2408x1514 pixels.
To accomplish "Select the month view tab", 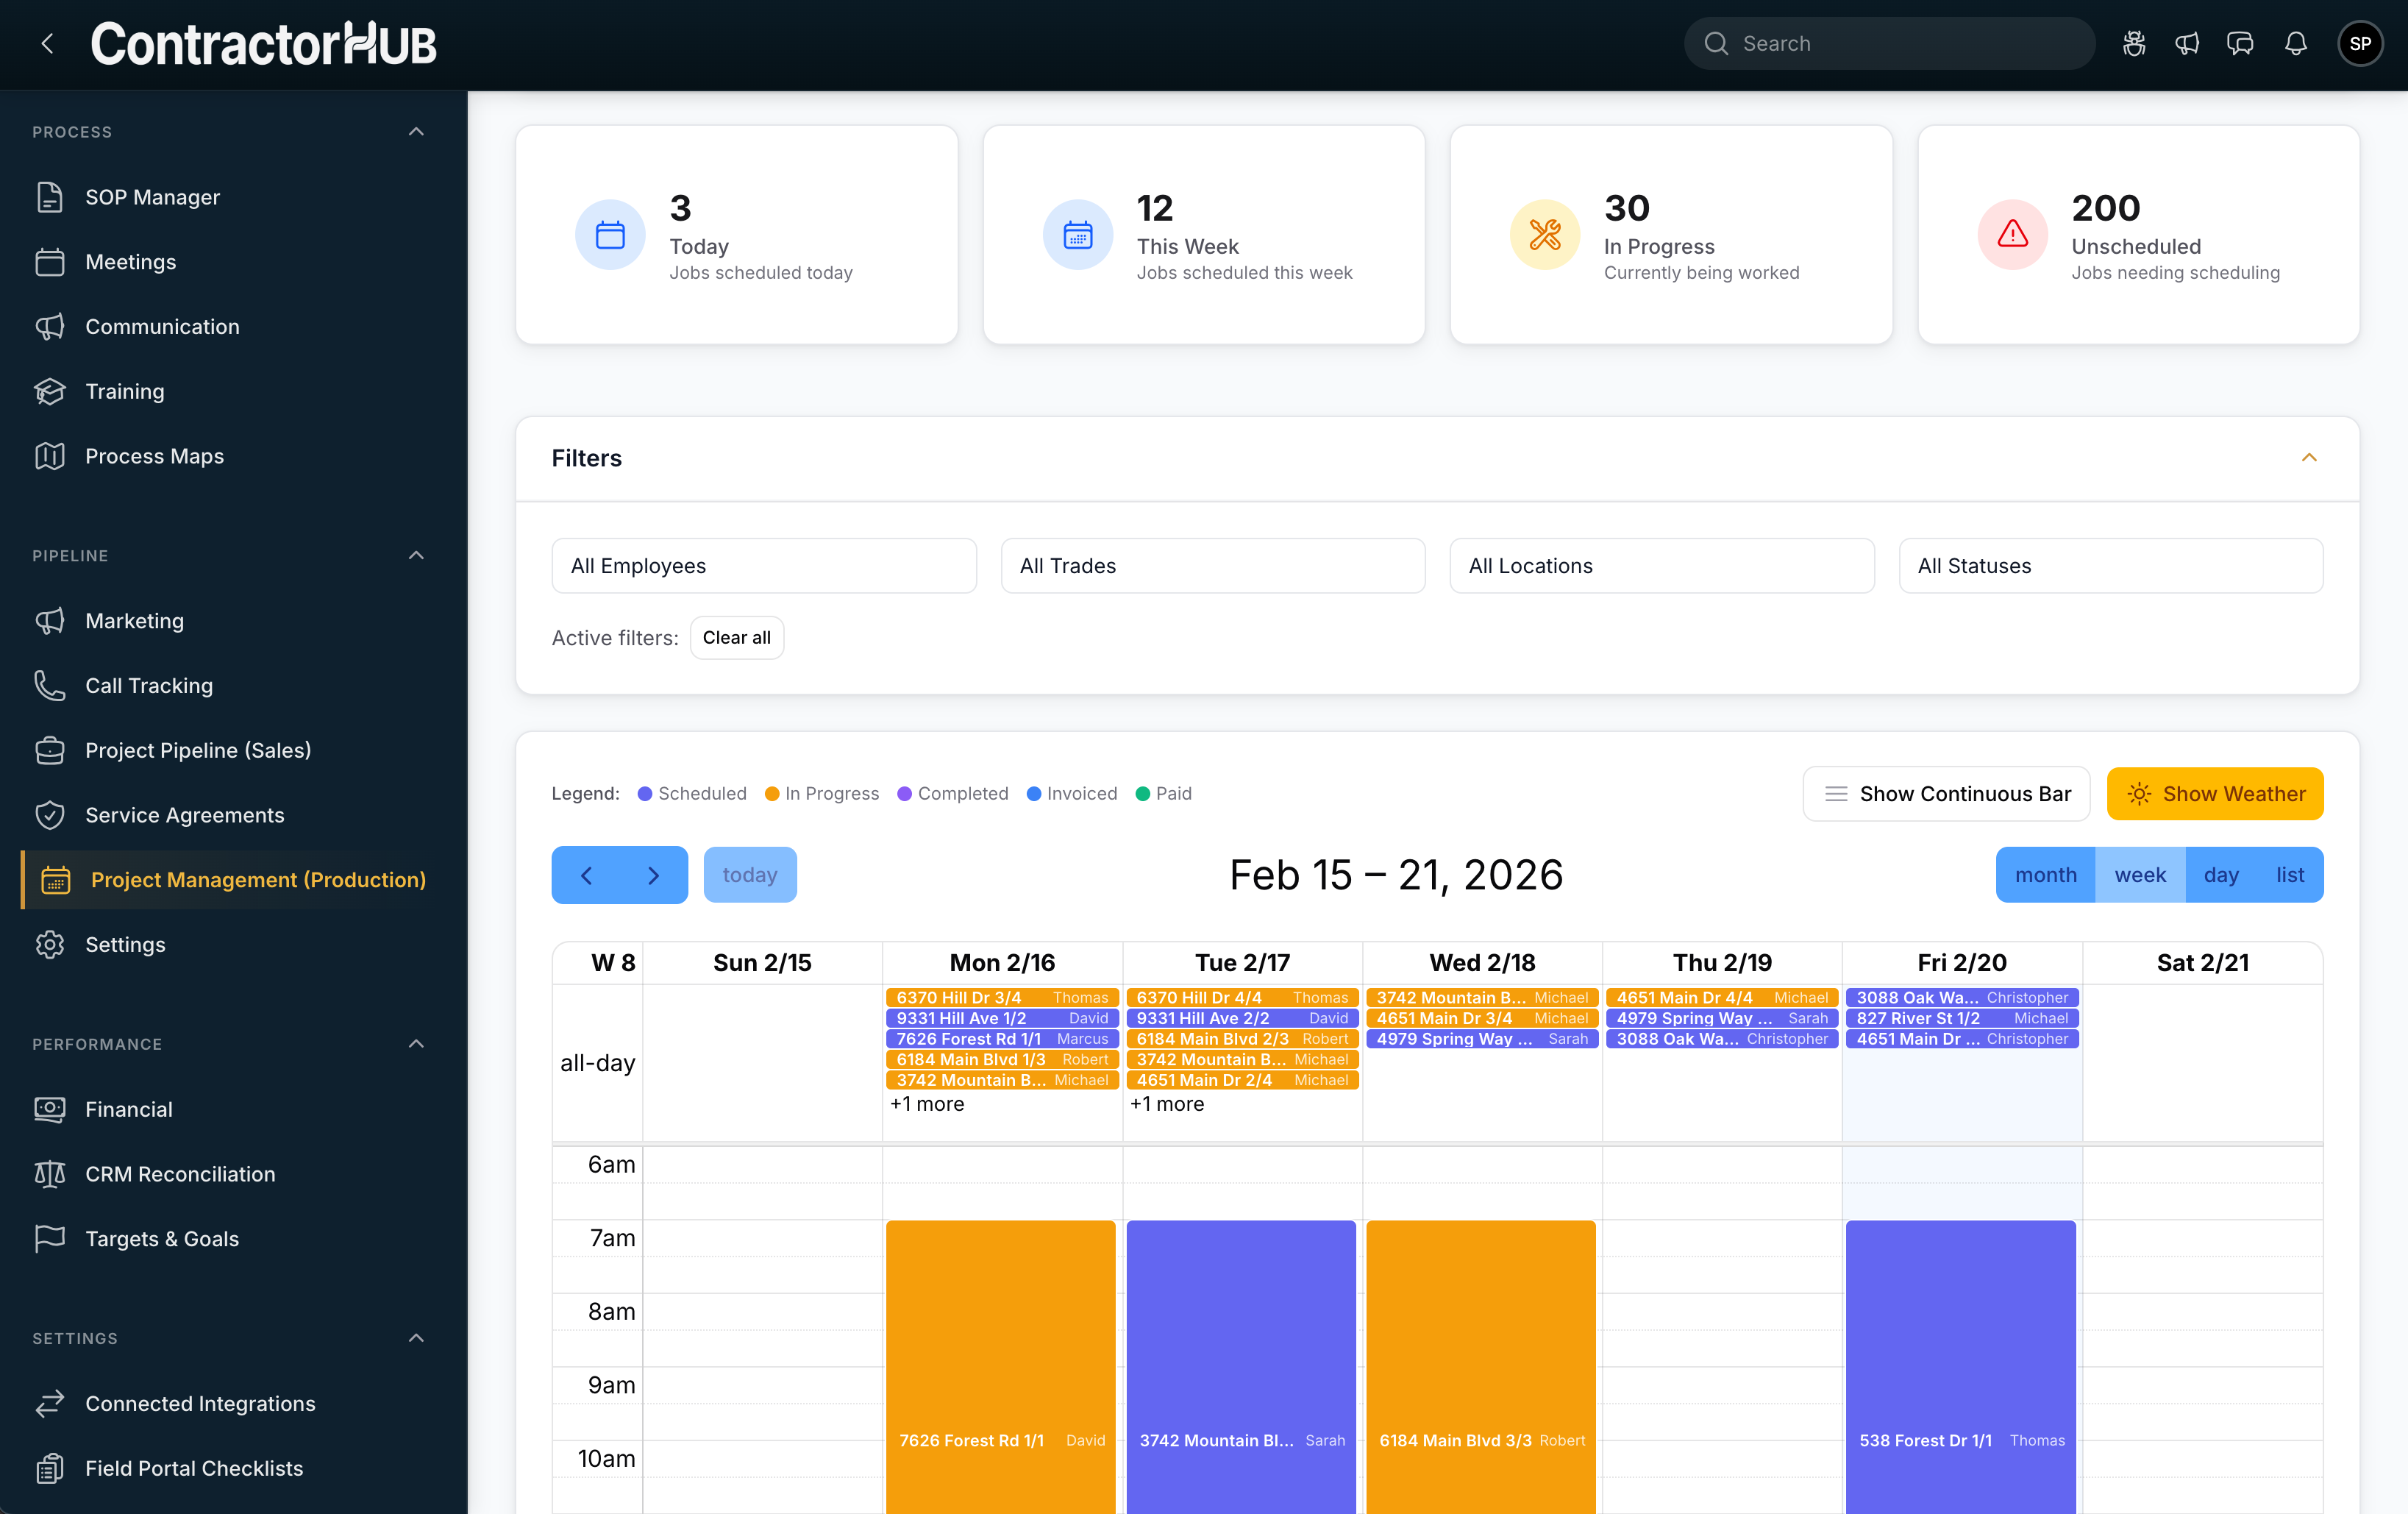I will (2045, 875).
